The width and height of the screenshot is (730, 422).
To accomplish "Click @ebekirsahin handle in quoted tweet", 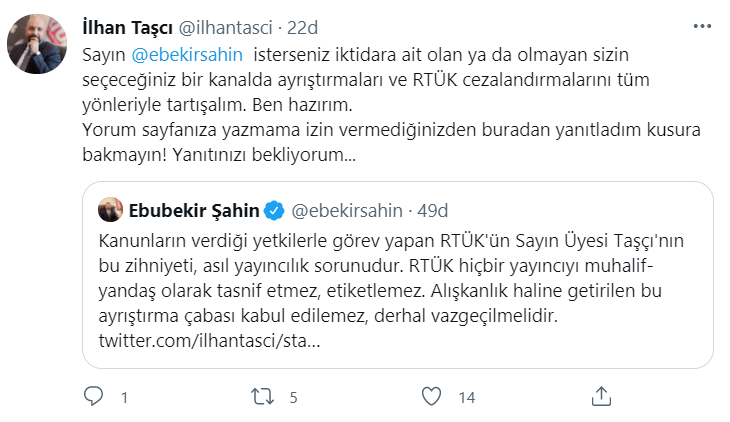I will 347,211.
